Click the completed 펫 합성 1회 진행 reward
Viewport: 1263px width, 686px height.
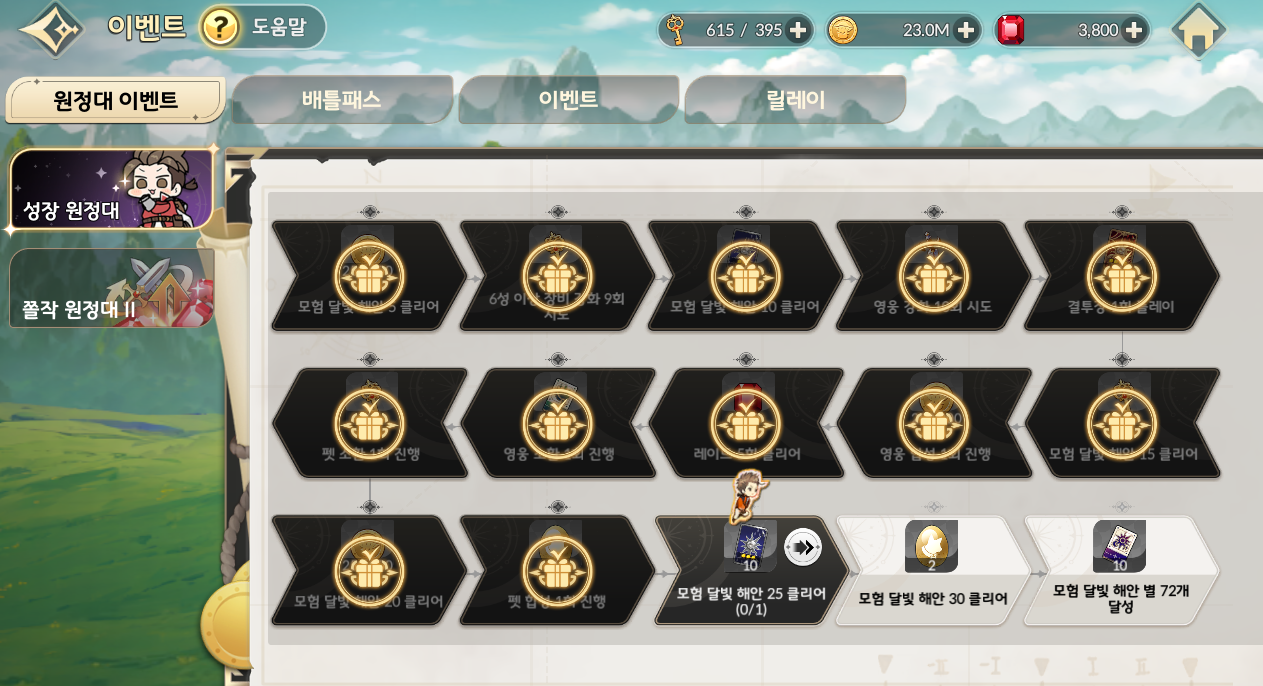click(x=557, y=570)
